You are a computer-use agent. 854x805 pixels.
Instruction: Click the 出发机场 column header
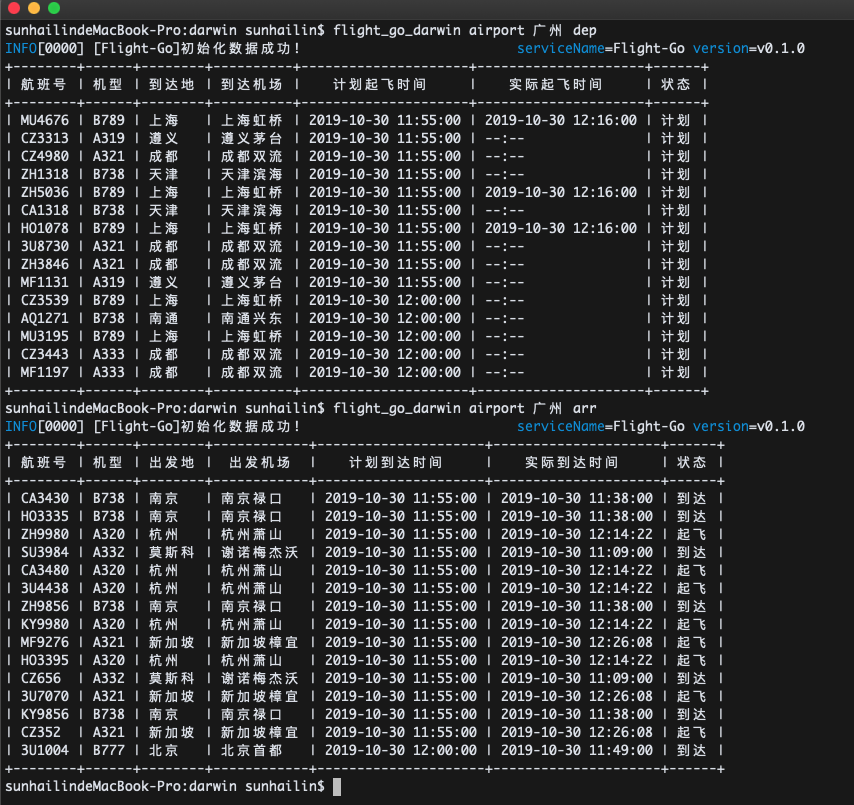click(260, 462)
